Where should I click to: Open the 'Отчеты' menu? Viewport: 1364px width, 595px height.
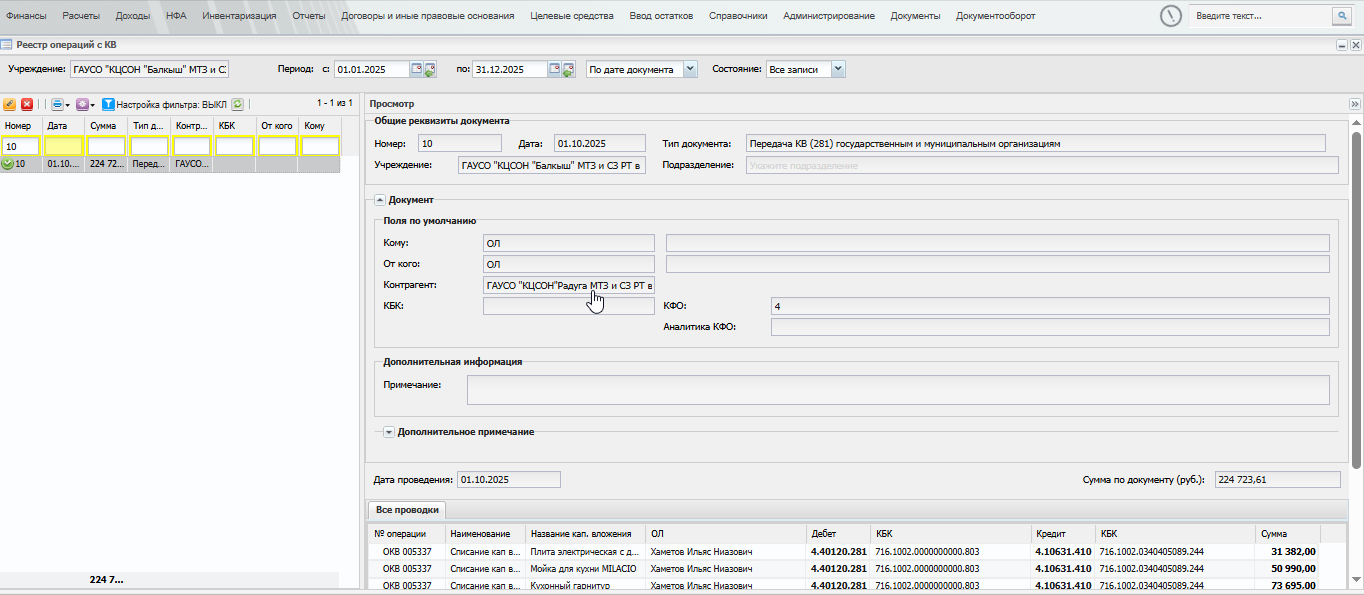tap(308, 16)
